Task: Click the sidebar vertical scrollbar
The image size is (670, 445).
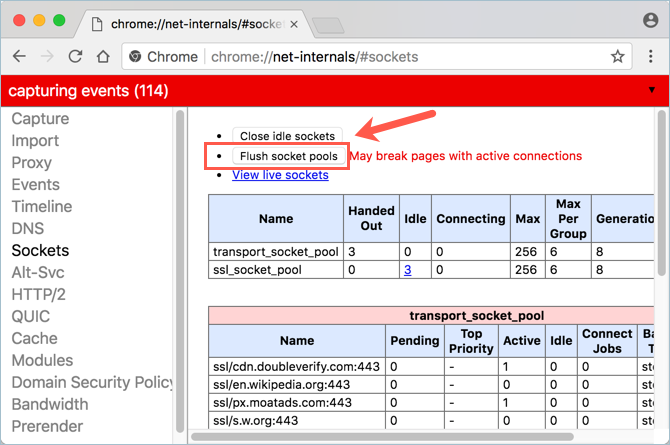Action: (180, 250)
